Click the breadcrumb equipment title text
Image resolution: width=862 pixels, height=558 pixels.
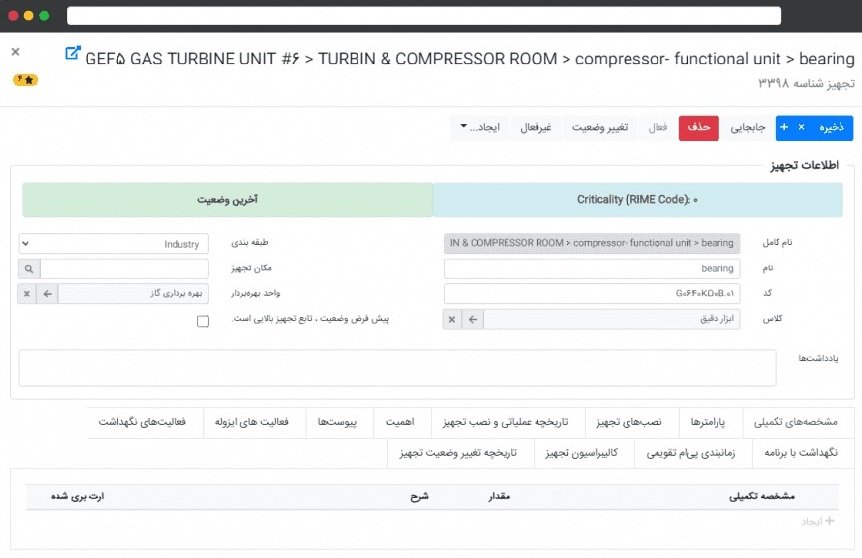click(469, 58)
